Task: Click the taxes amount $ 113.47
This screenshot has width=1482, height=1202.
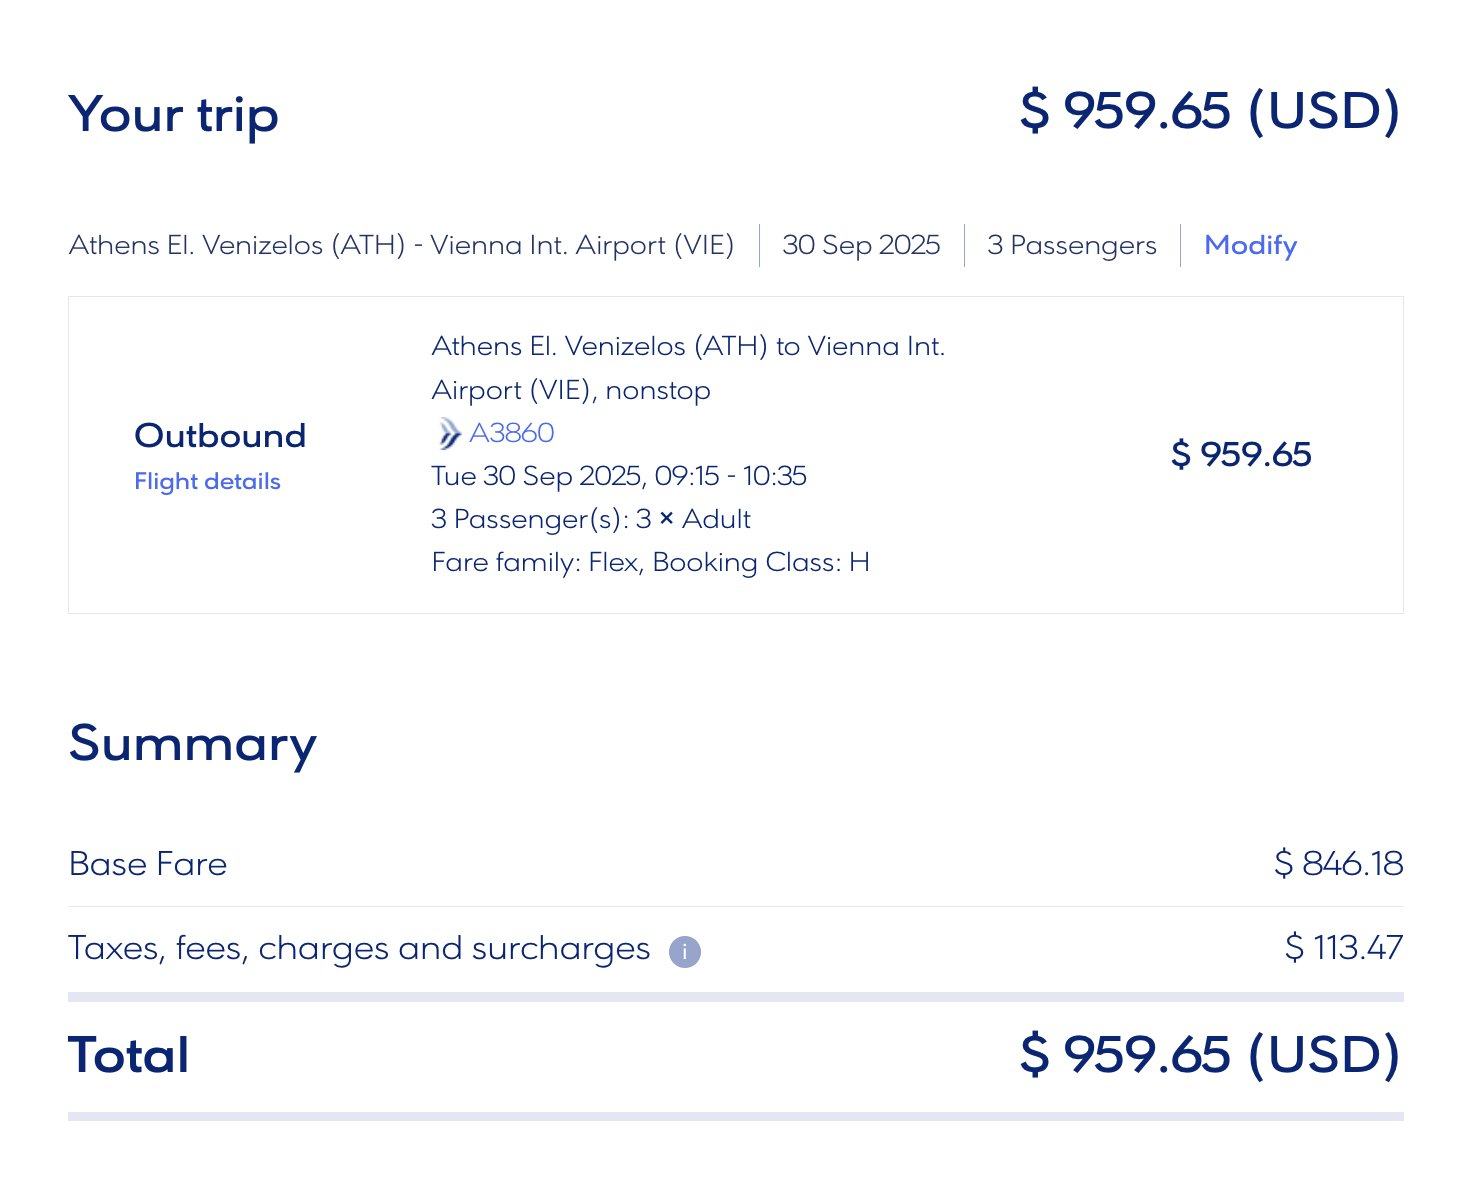Action: click(x=1343, y=947)
